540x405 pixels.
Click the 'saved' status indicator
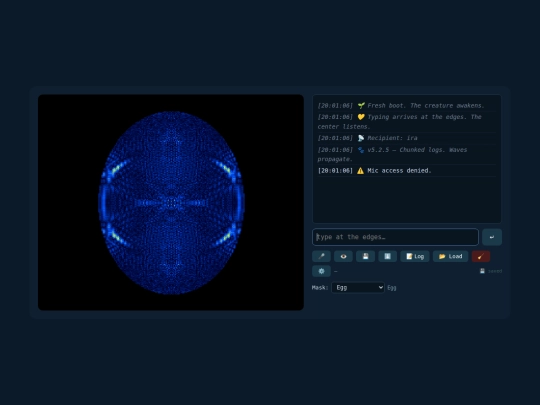coord(491,271)
